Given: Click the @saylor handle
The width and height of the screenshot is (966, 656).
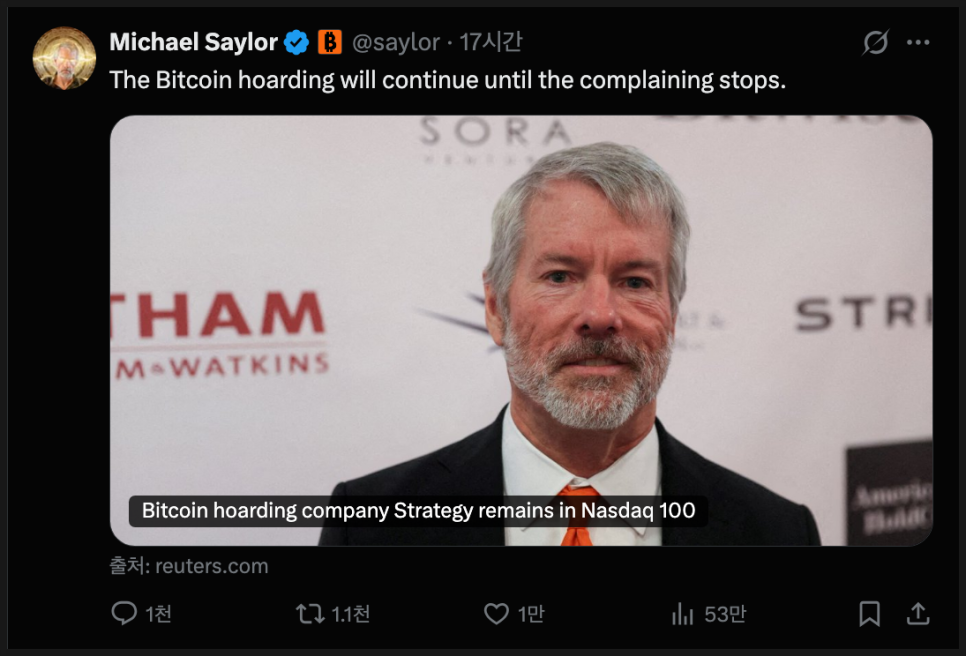Looking at the screenshot, I should click(x=396, y=42).
